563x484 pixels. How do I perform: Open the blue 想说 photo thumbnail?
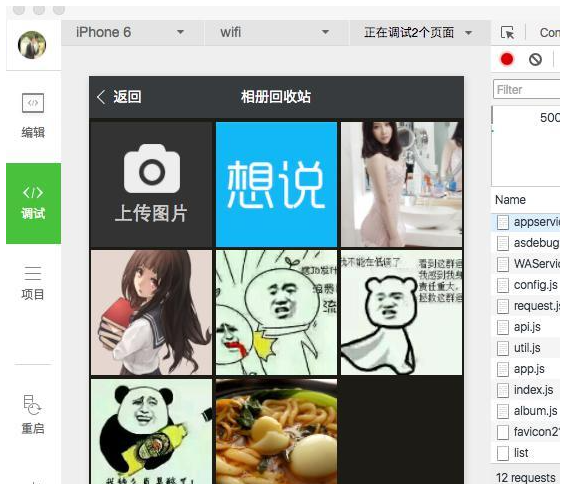(x=276, y=184)
